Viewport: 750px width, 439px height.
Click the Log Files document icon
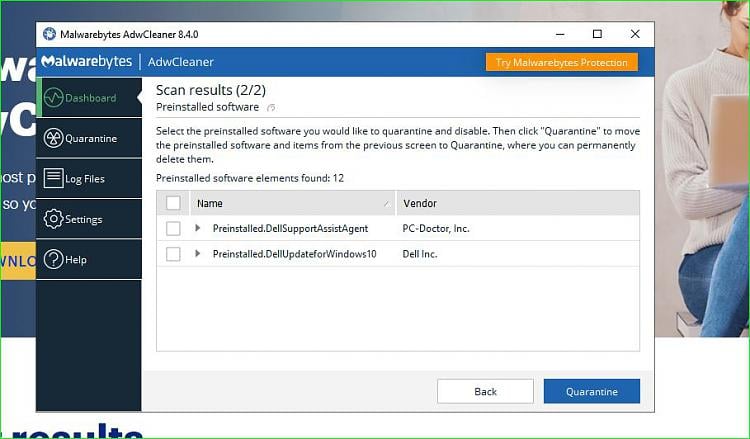click(x=53, y=178)
